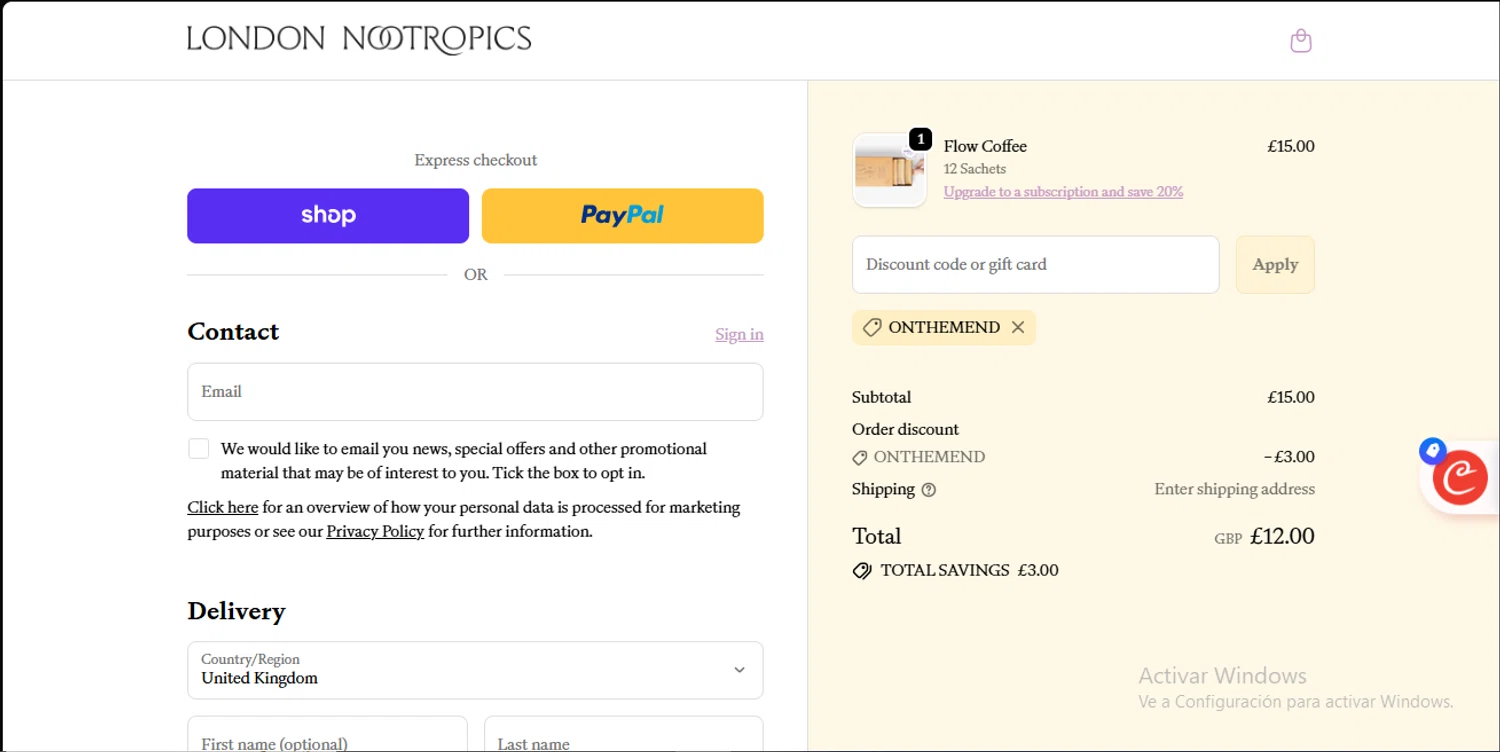Open the Click here data overview link

pos(223,507)
